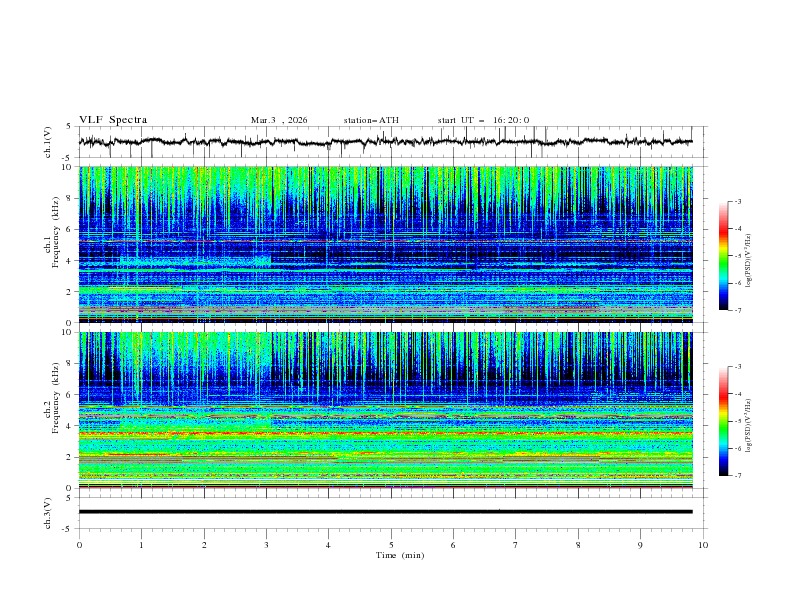The height and width of the screenshot is (612, 792).
Task: Click the ch.1 PSD color scale bar
Action: pyautogui.click(x=723, y=256)
